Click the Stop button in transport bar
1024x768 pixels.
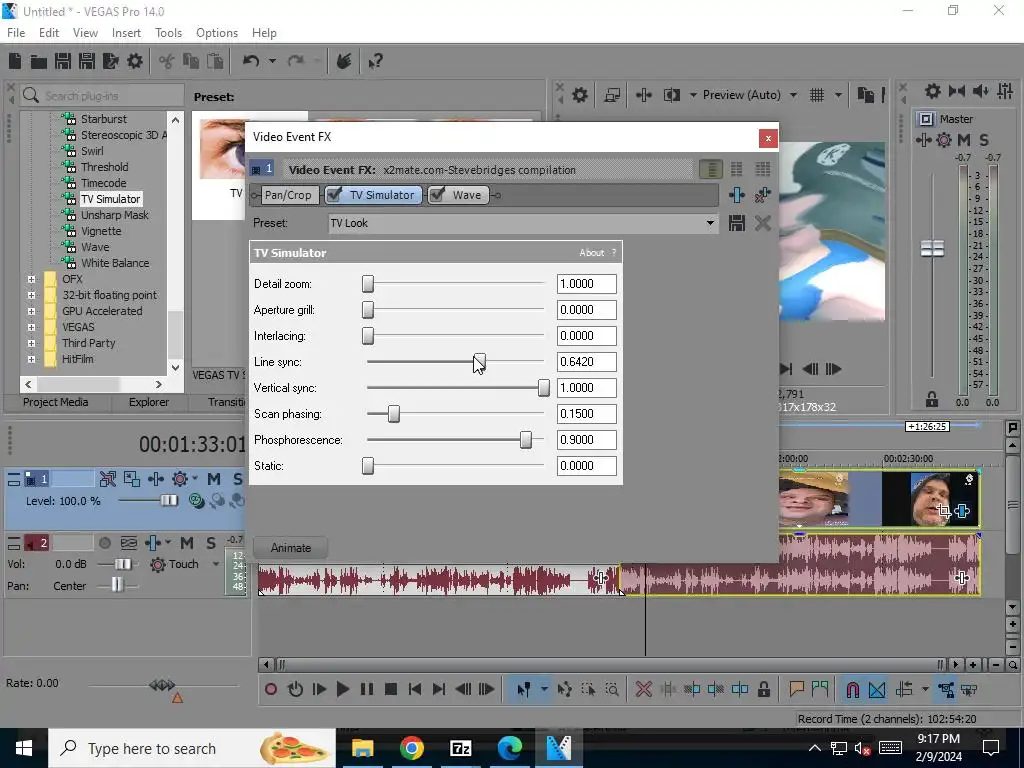pyautogui.click(x=391, y=689)
